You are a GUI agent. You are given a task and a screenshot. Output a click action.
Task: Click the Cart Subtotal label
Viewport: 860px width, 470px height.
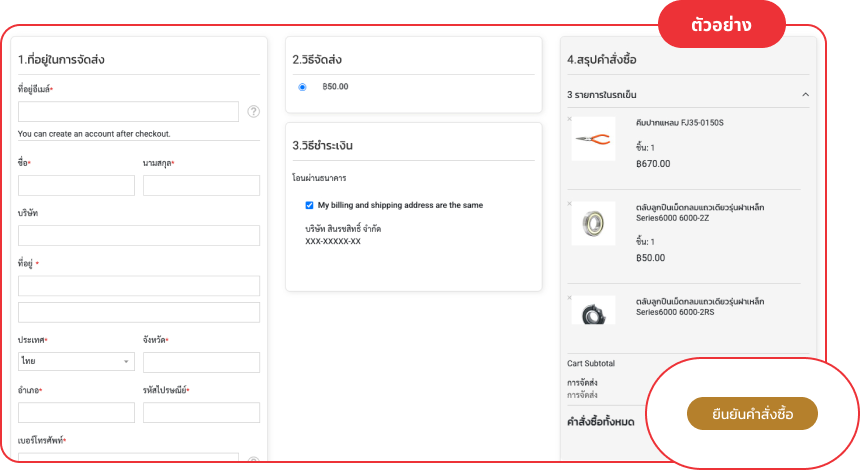591,363
